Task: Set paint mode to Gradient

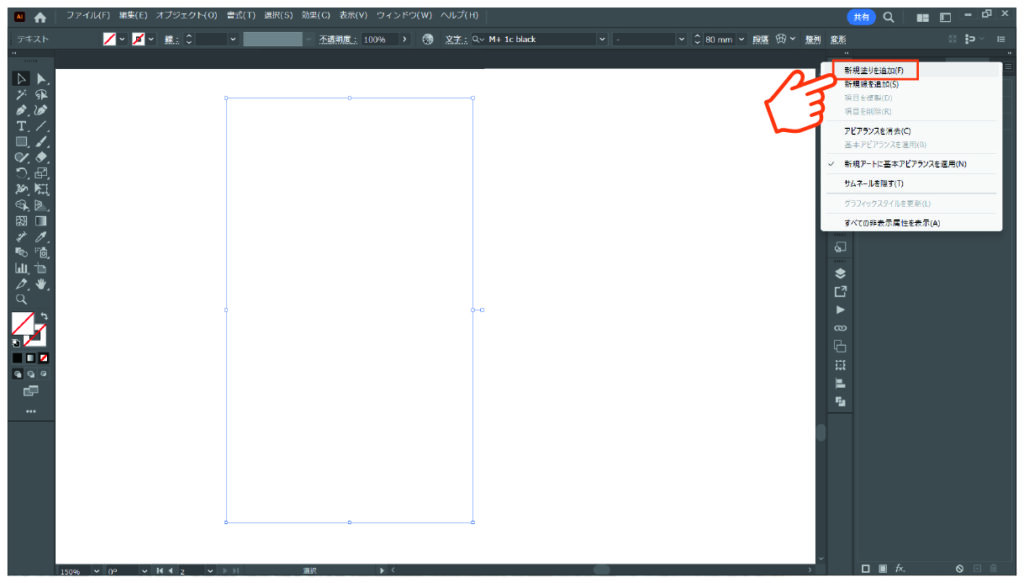Action: 31,358
